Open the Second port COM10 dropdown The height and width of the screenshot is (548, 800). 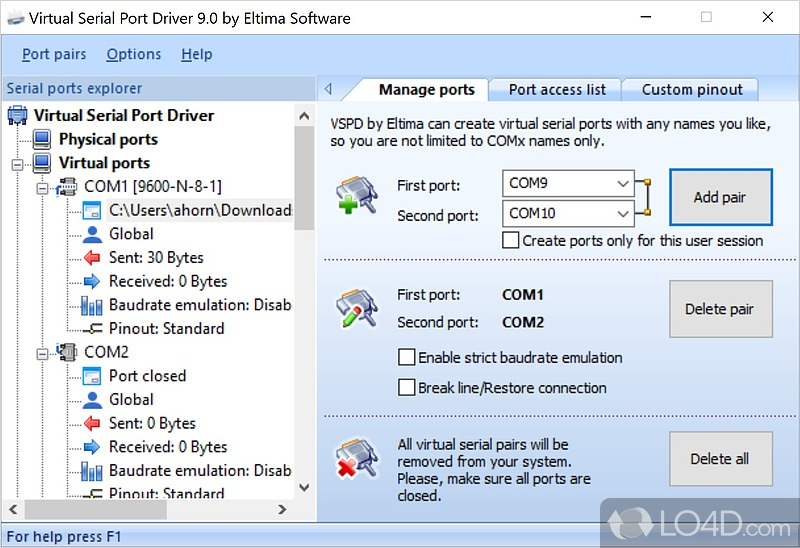622,213
